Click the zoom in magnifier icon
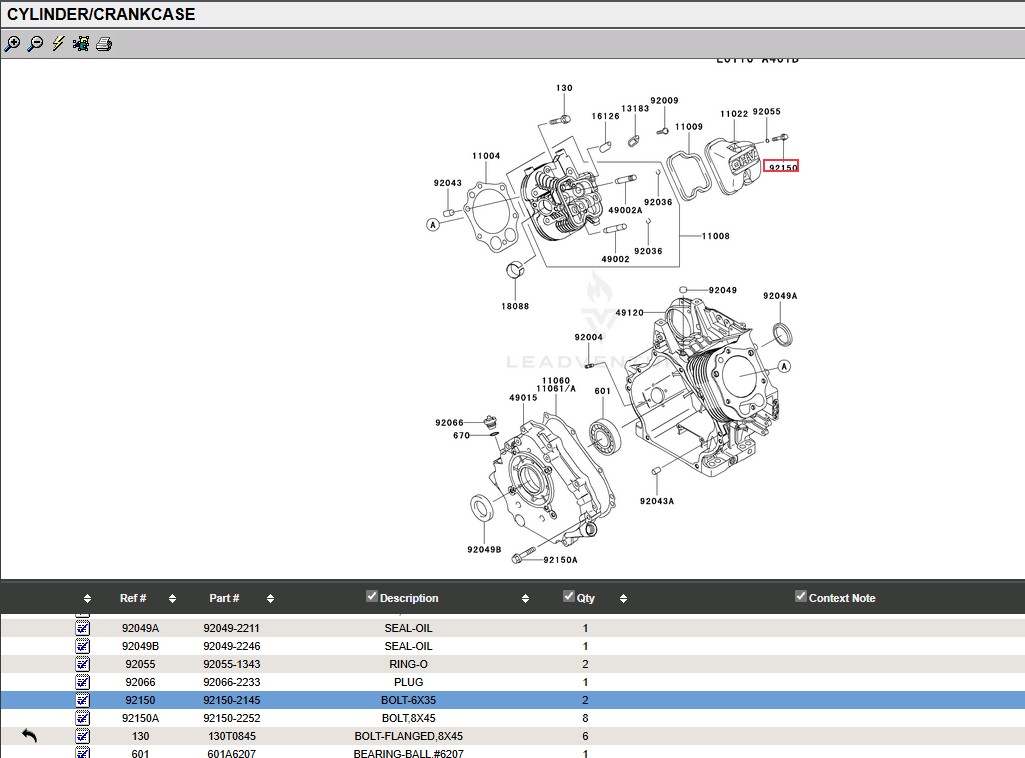This screenshot has width=1025, height=758. pyautogui.click(x=12, y=44)
